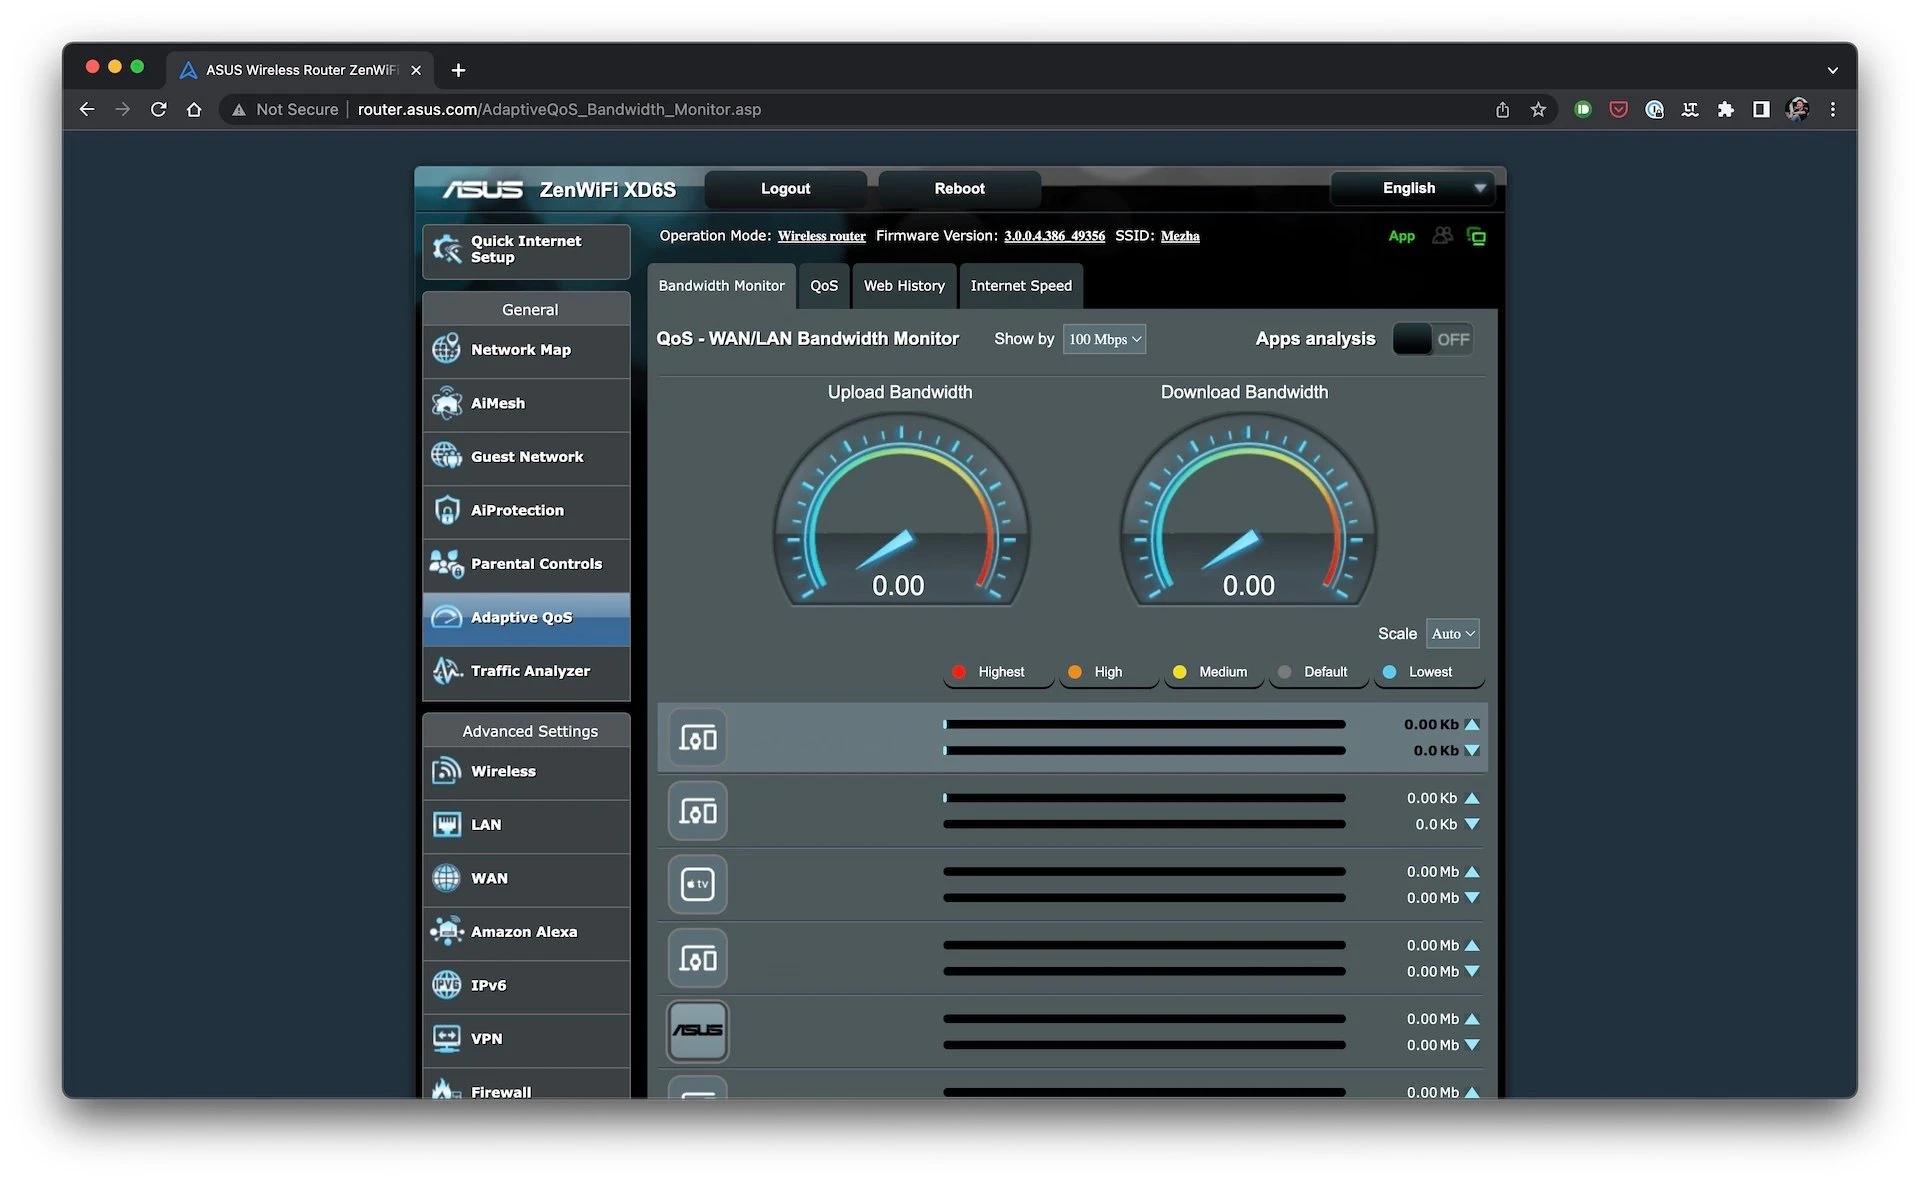Select the Lowest priority blue swatch
The image size is (1920, 1181).
1389,672
